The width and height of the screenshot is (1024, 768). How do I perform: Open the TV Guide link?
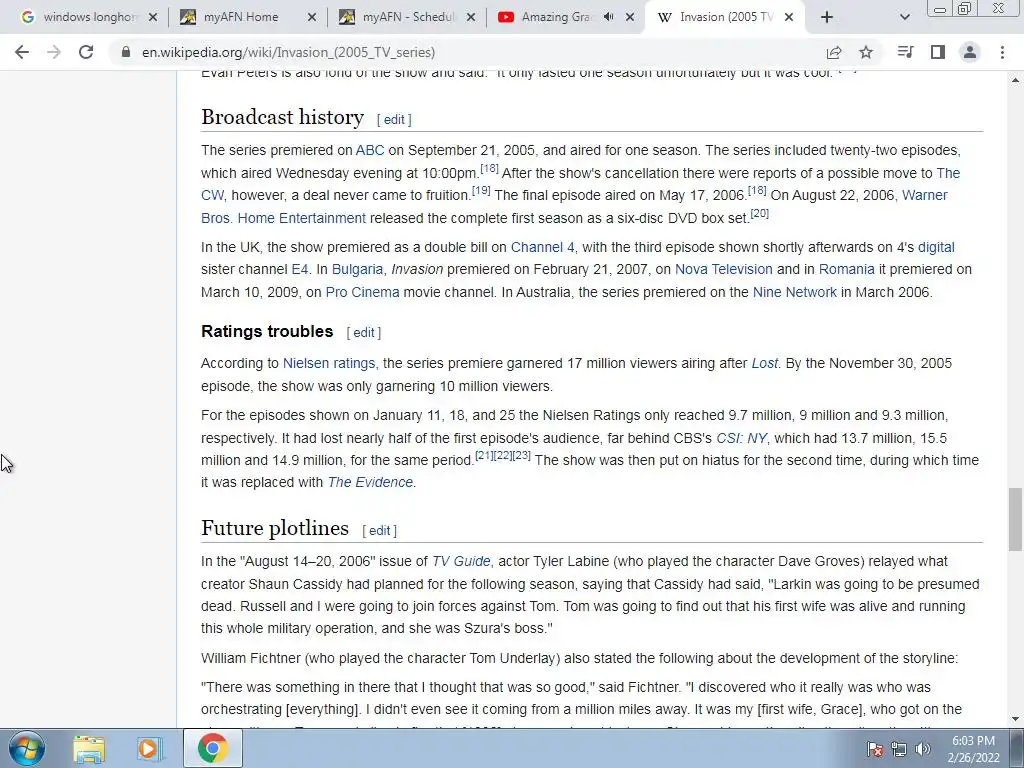[461, 562]
